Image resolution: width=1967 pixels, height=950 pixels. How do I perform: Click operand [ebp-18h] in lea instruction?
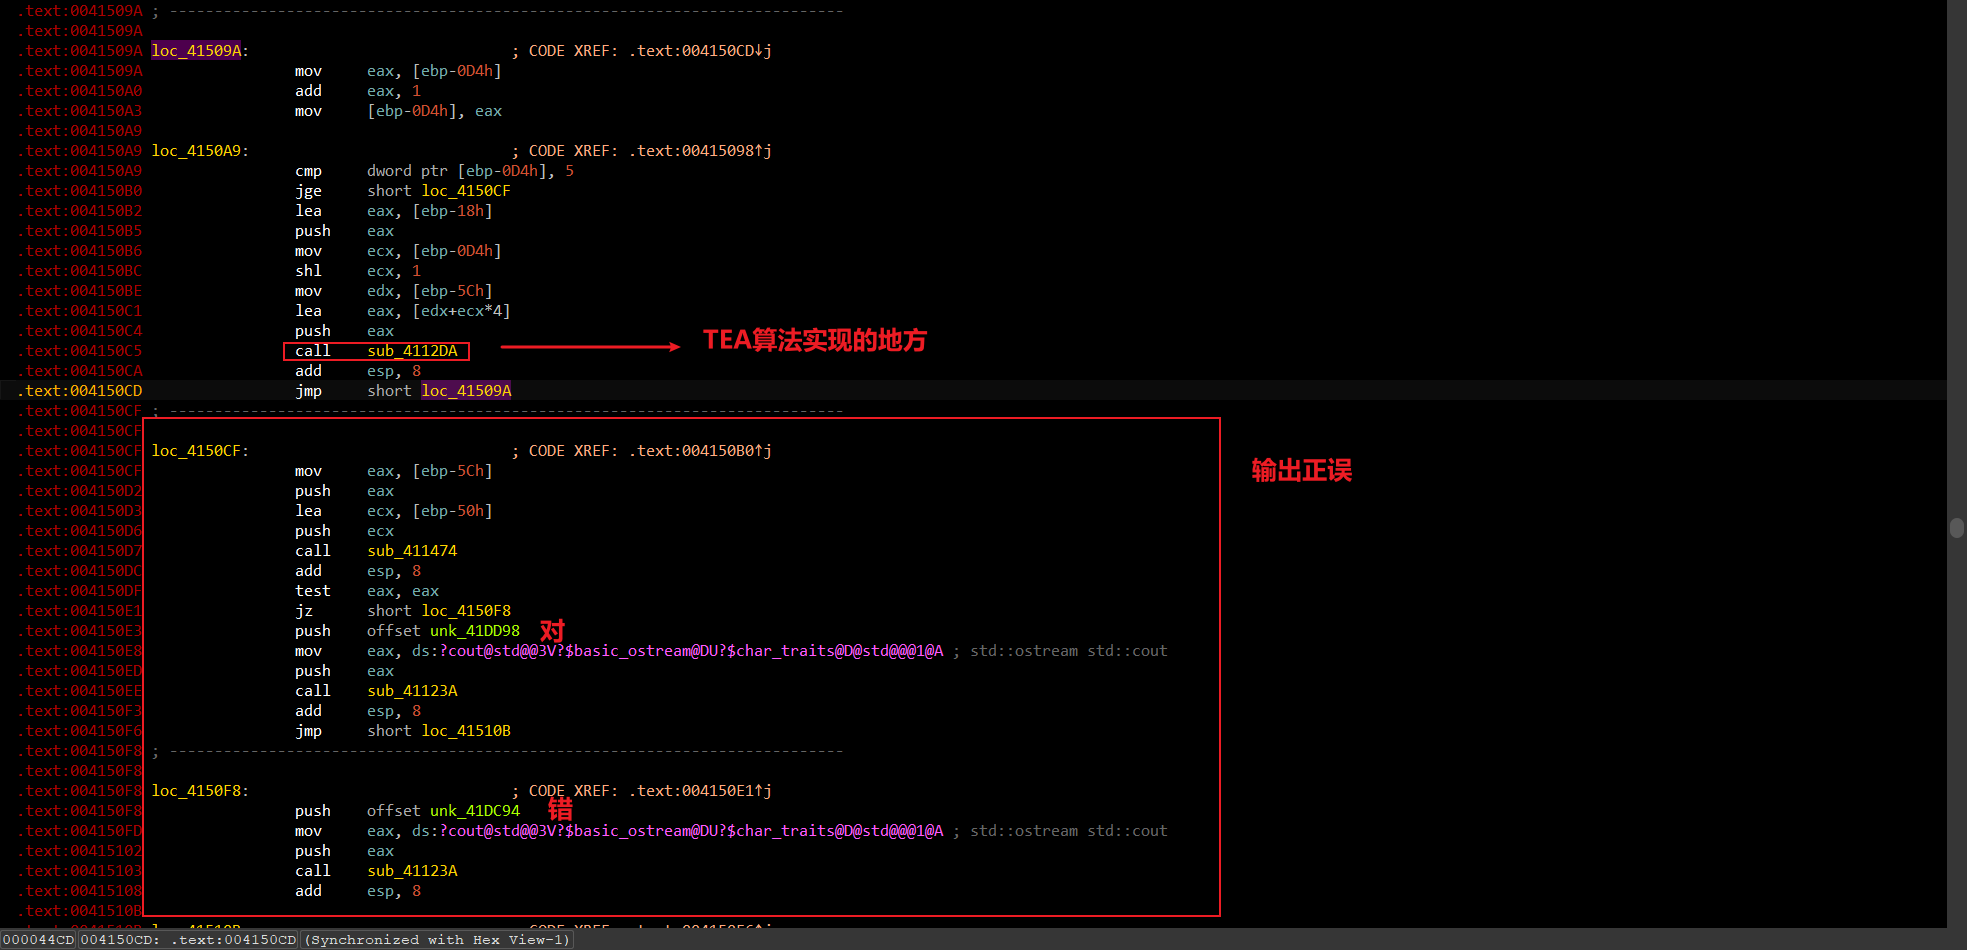[x=452, y=211]
